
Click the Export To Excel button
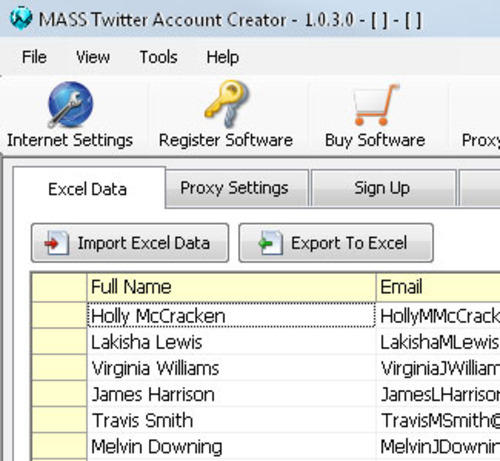336,243
